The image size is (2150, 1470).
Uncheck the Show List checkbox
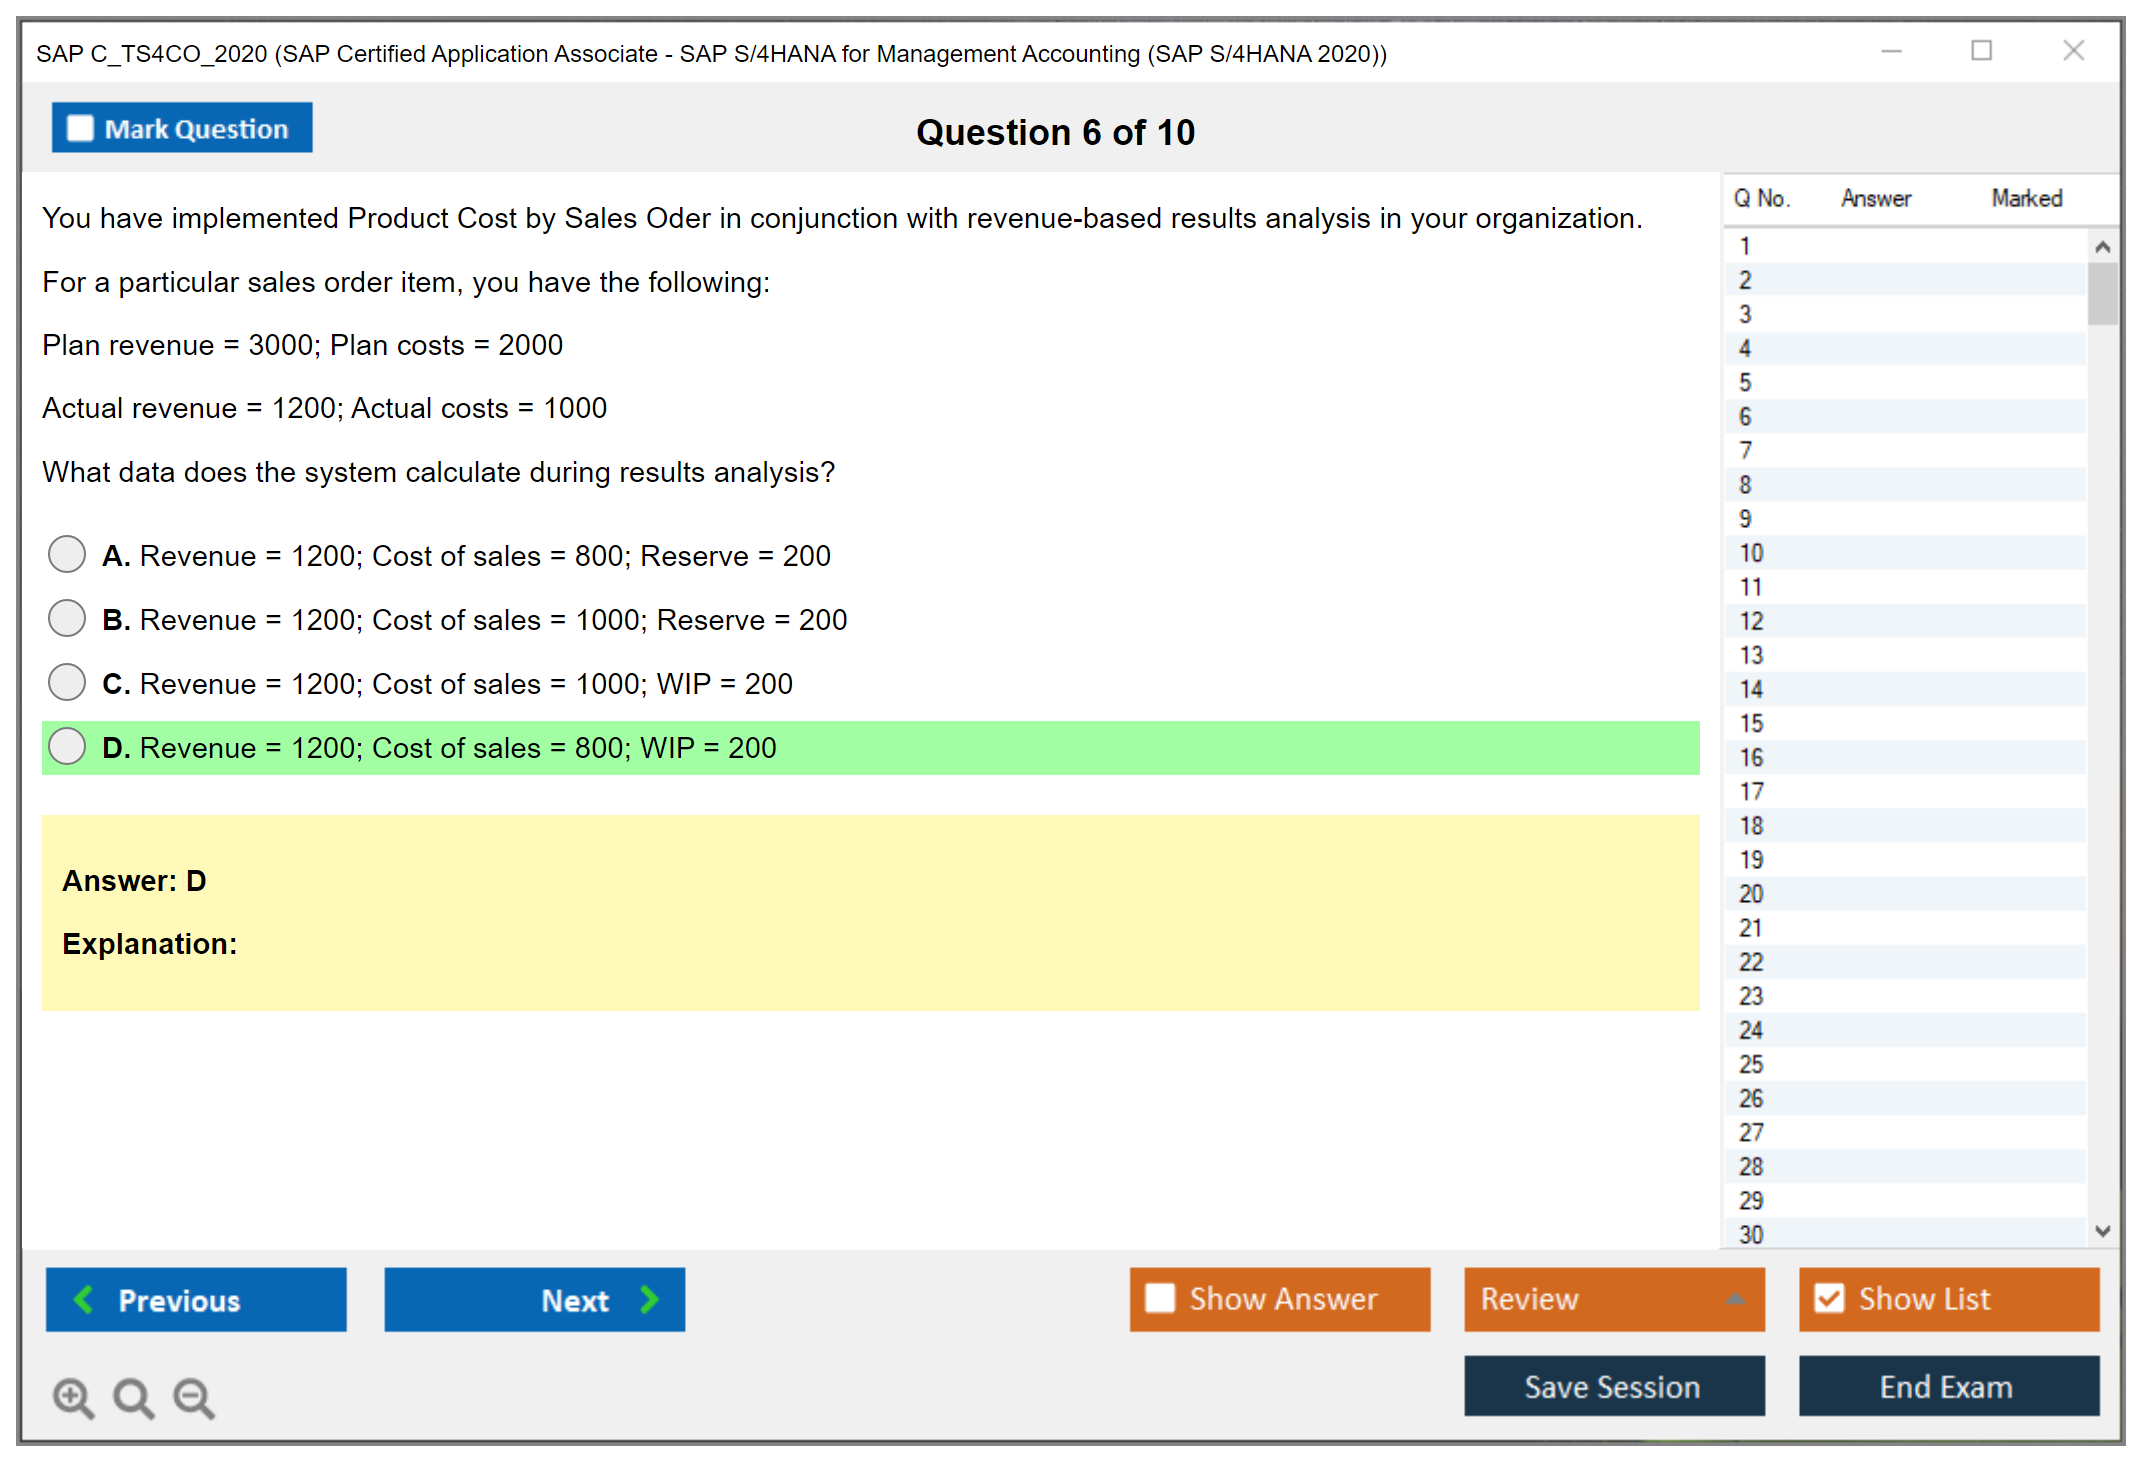pos(1829,1298)
